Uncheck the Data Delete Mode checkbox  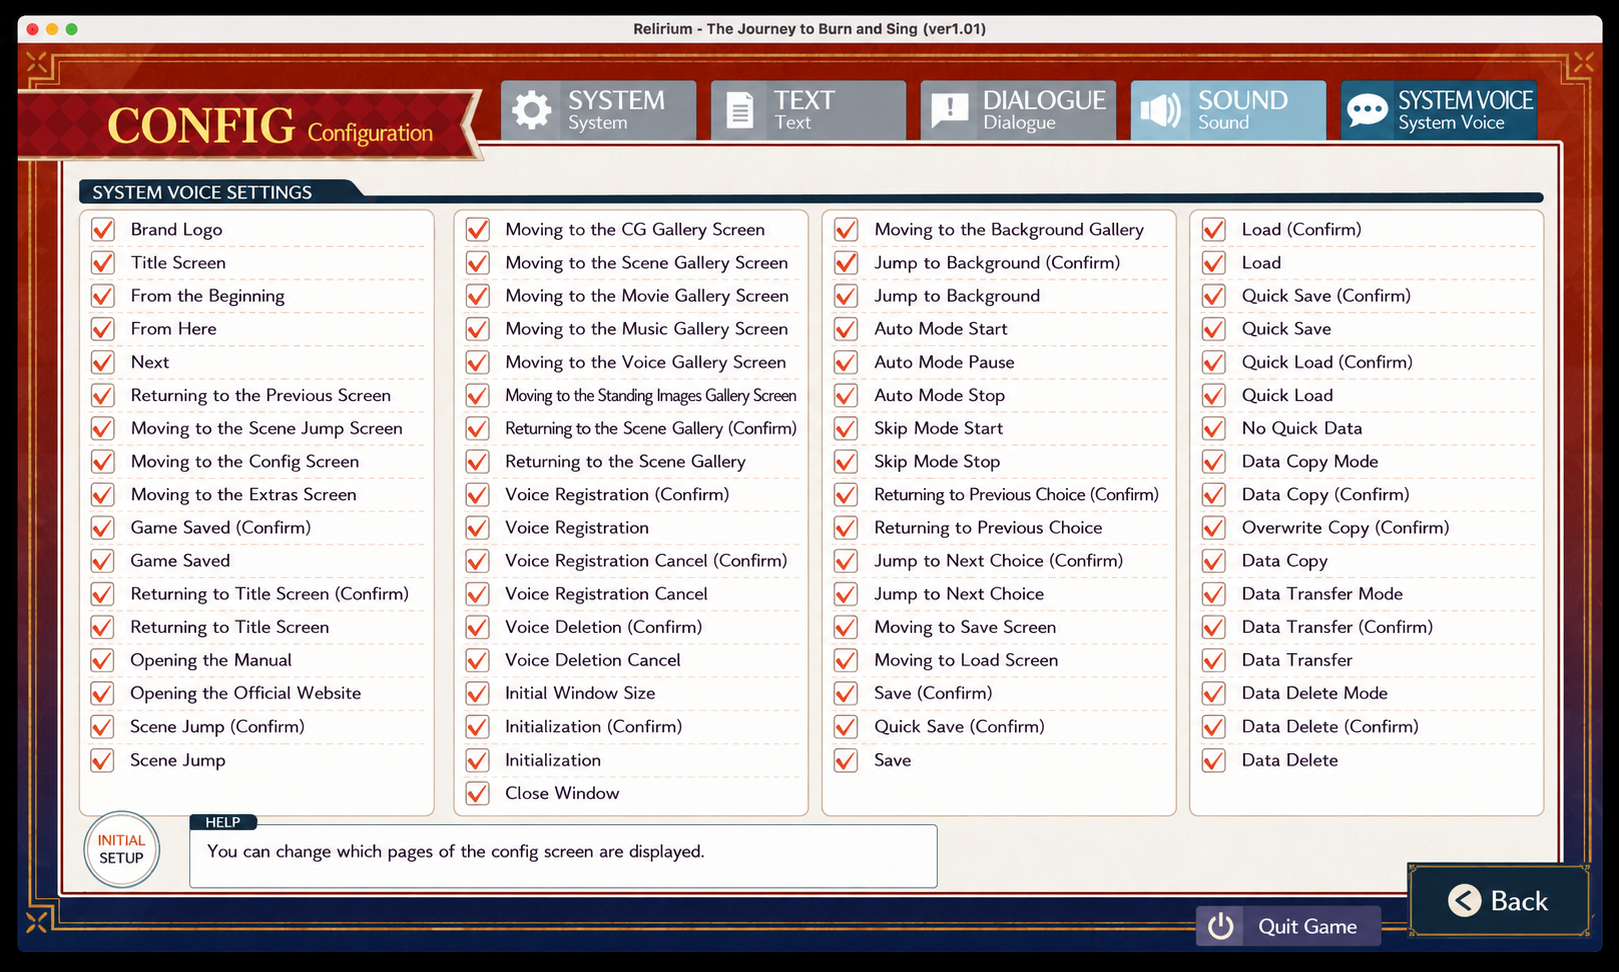pos(1214,693)
